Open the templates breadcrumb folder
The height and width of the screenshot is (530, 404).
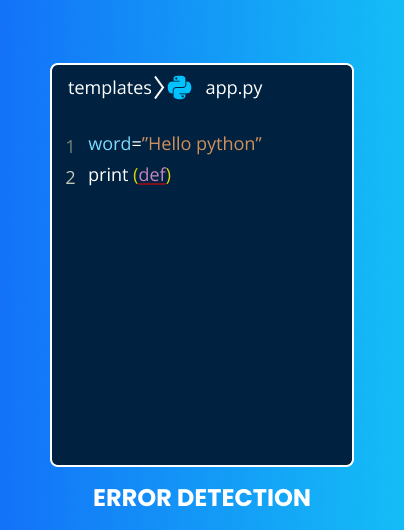[x=110, y=88]
